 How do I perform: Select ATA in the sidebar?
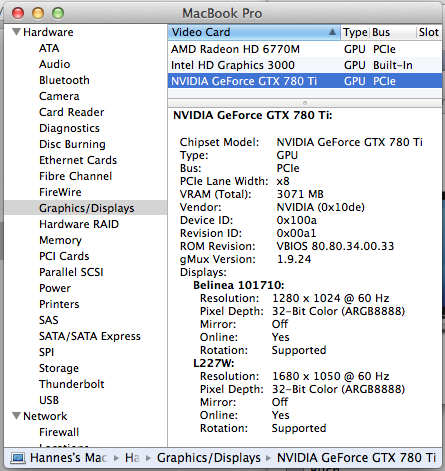[49, 48]
